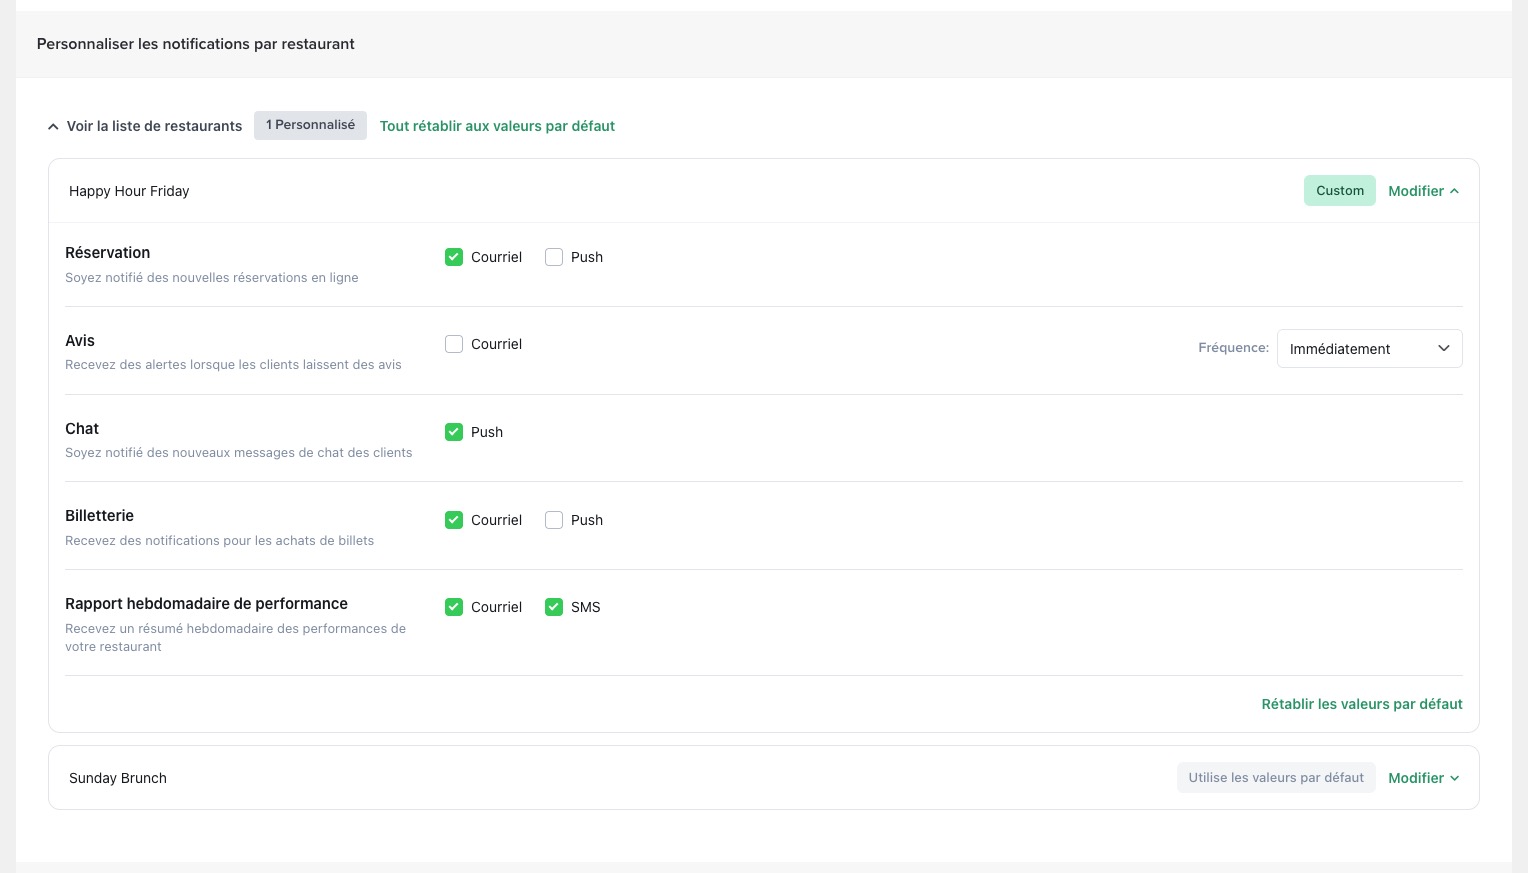Uncheck Courriel for Réservation
Viewport: 1528px width, 873px height.
[454, 257]
